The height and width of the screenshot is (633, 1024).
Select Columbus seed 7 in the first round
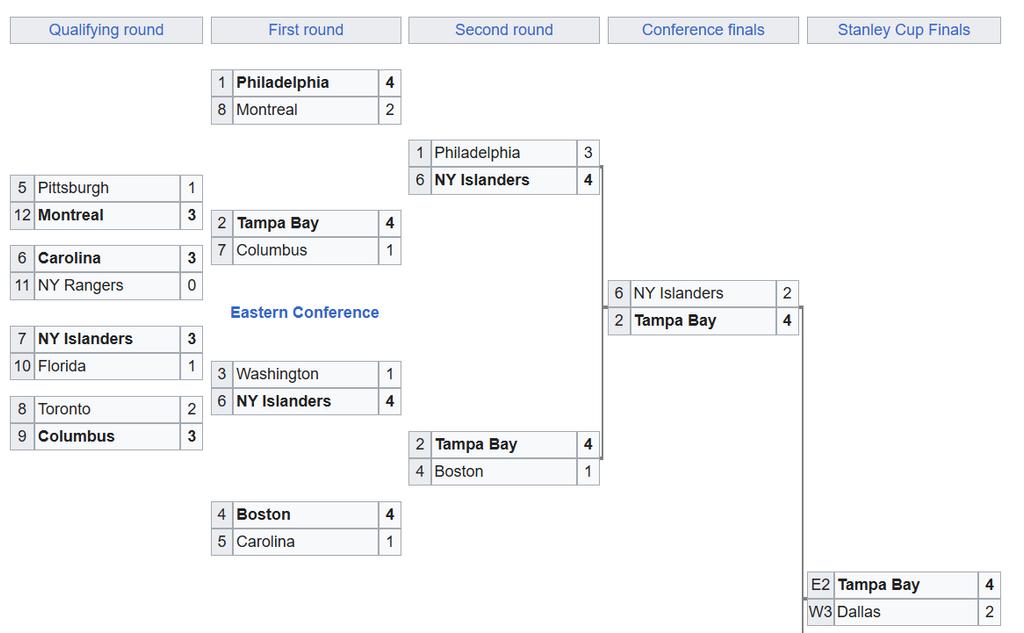click(x=306, y=251)
